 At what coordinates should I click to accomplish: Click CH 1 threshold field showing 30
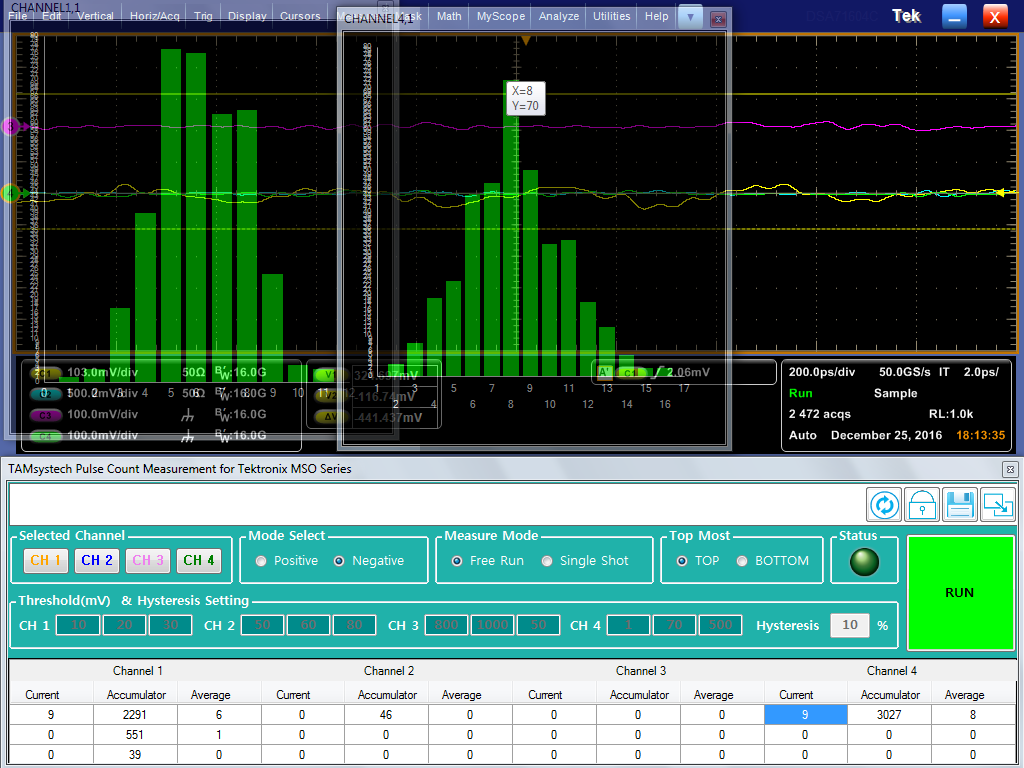(x=170, y=625)
